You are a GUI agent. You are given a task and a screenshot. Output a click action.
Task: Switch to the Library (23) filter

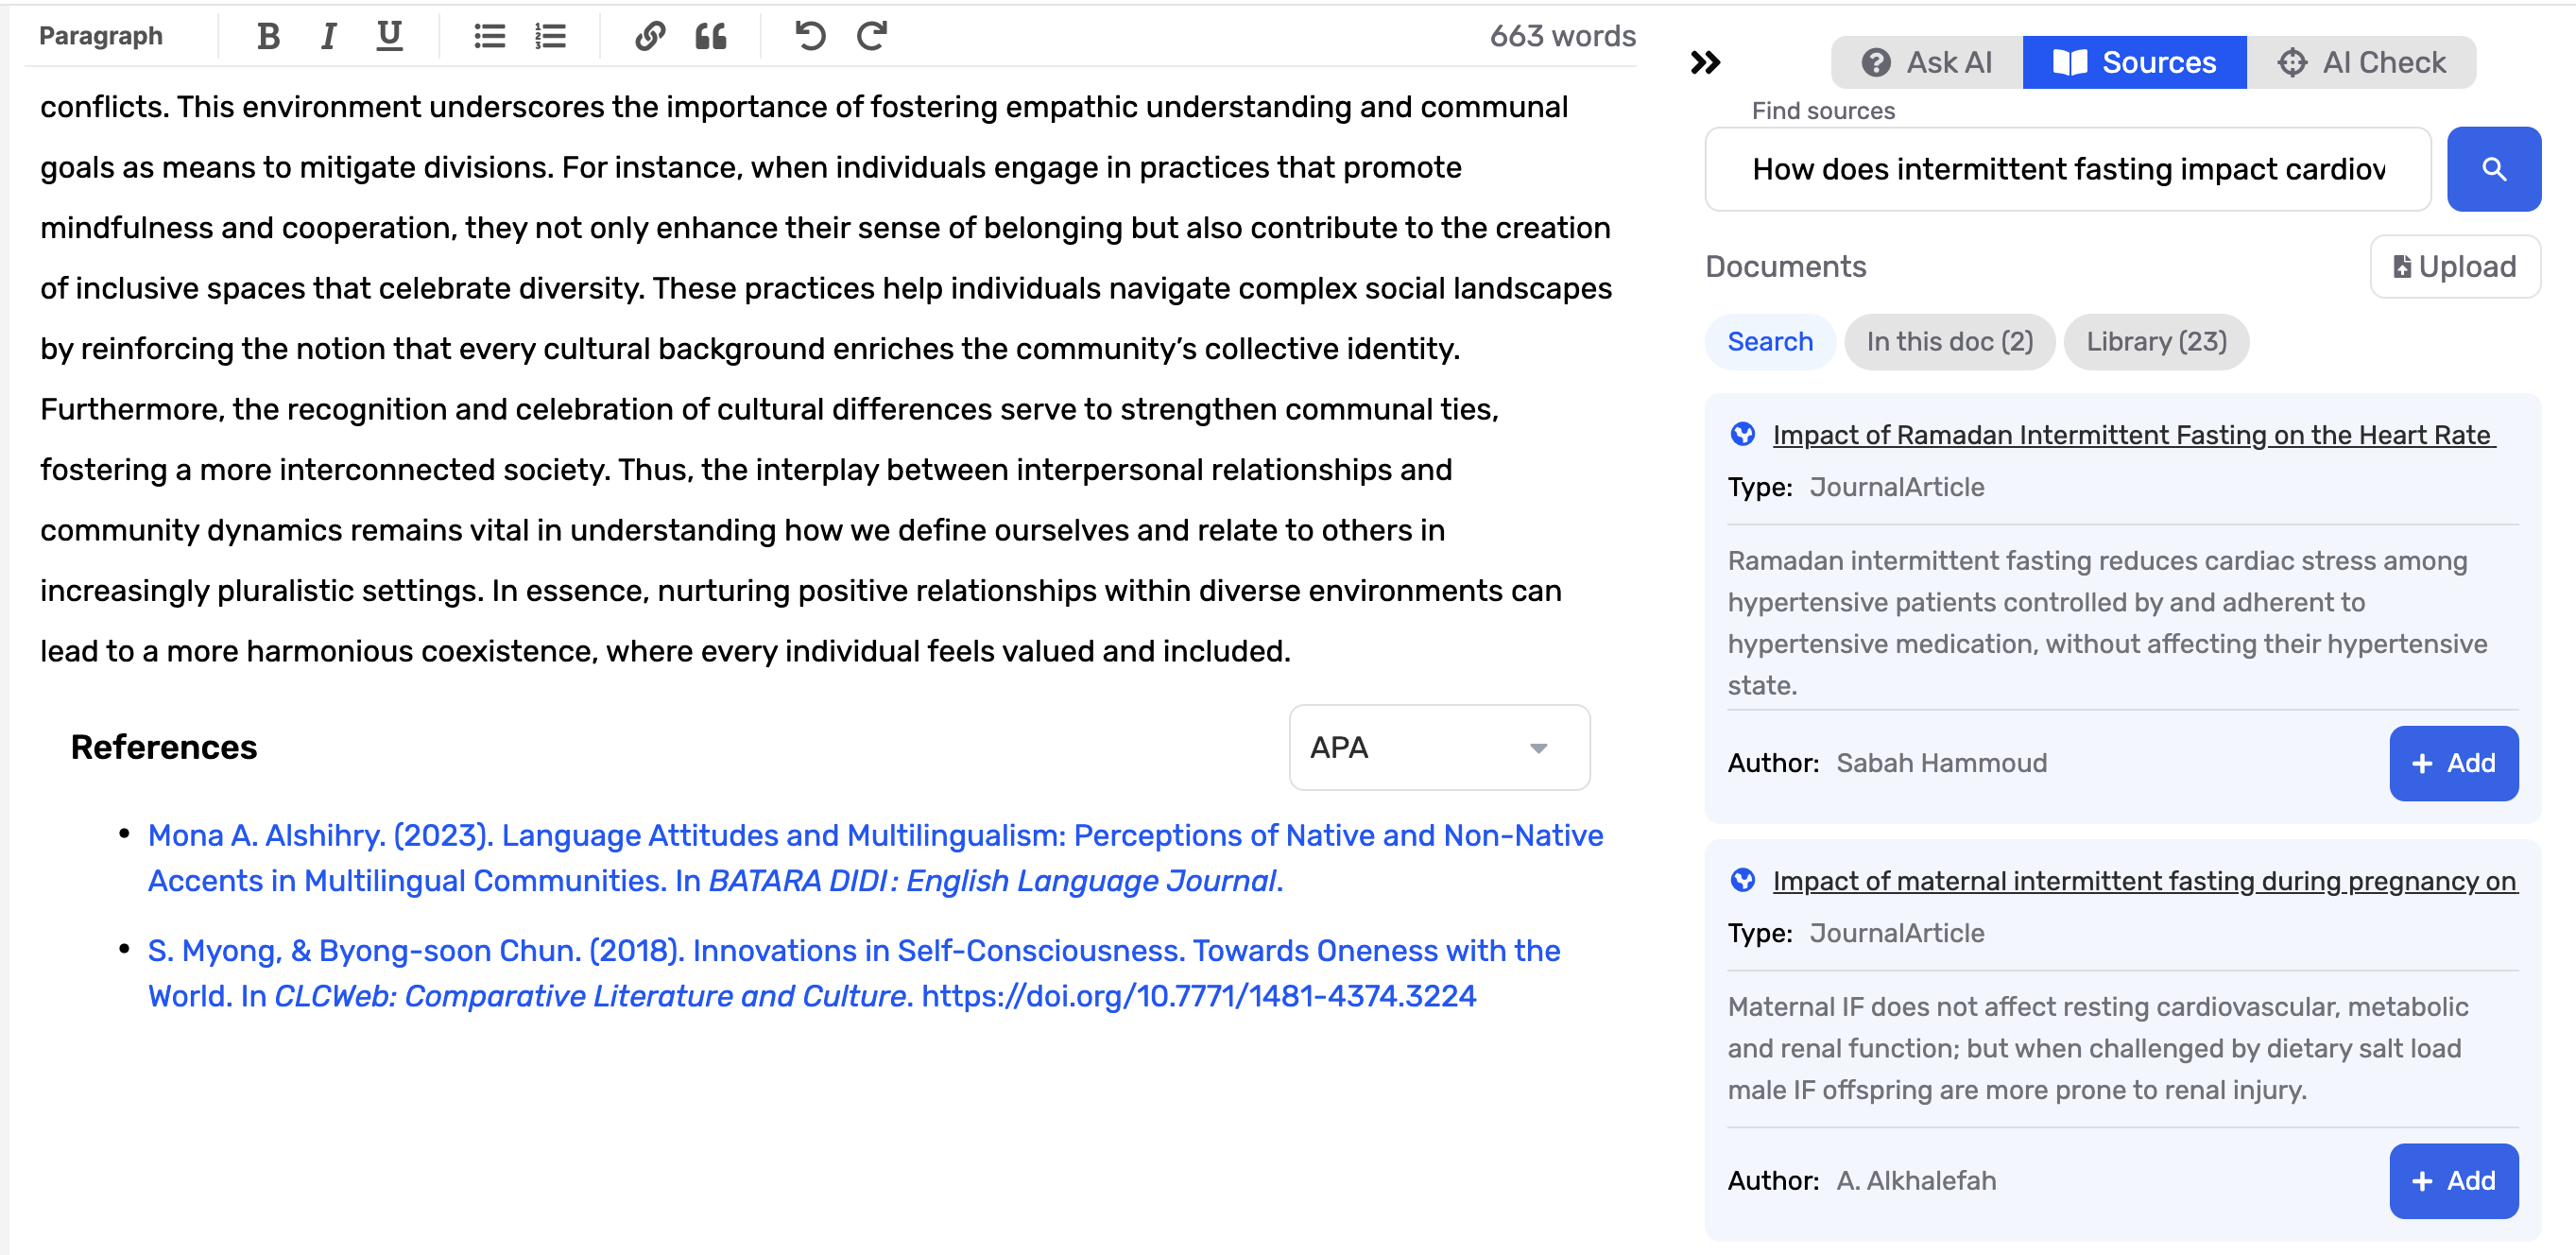tap(2155, 341)
